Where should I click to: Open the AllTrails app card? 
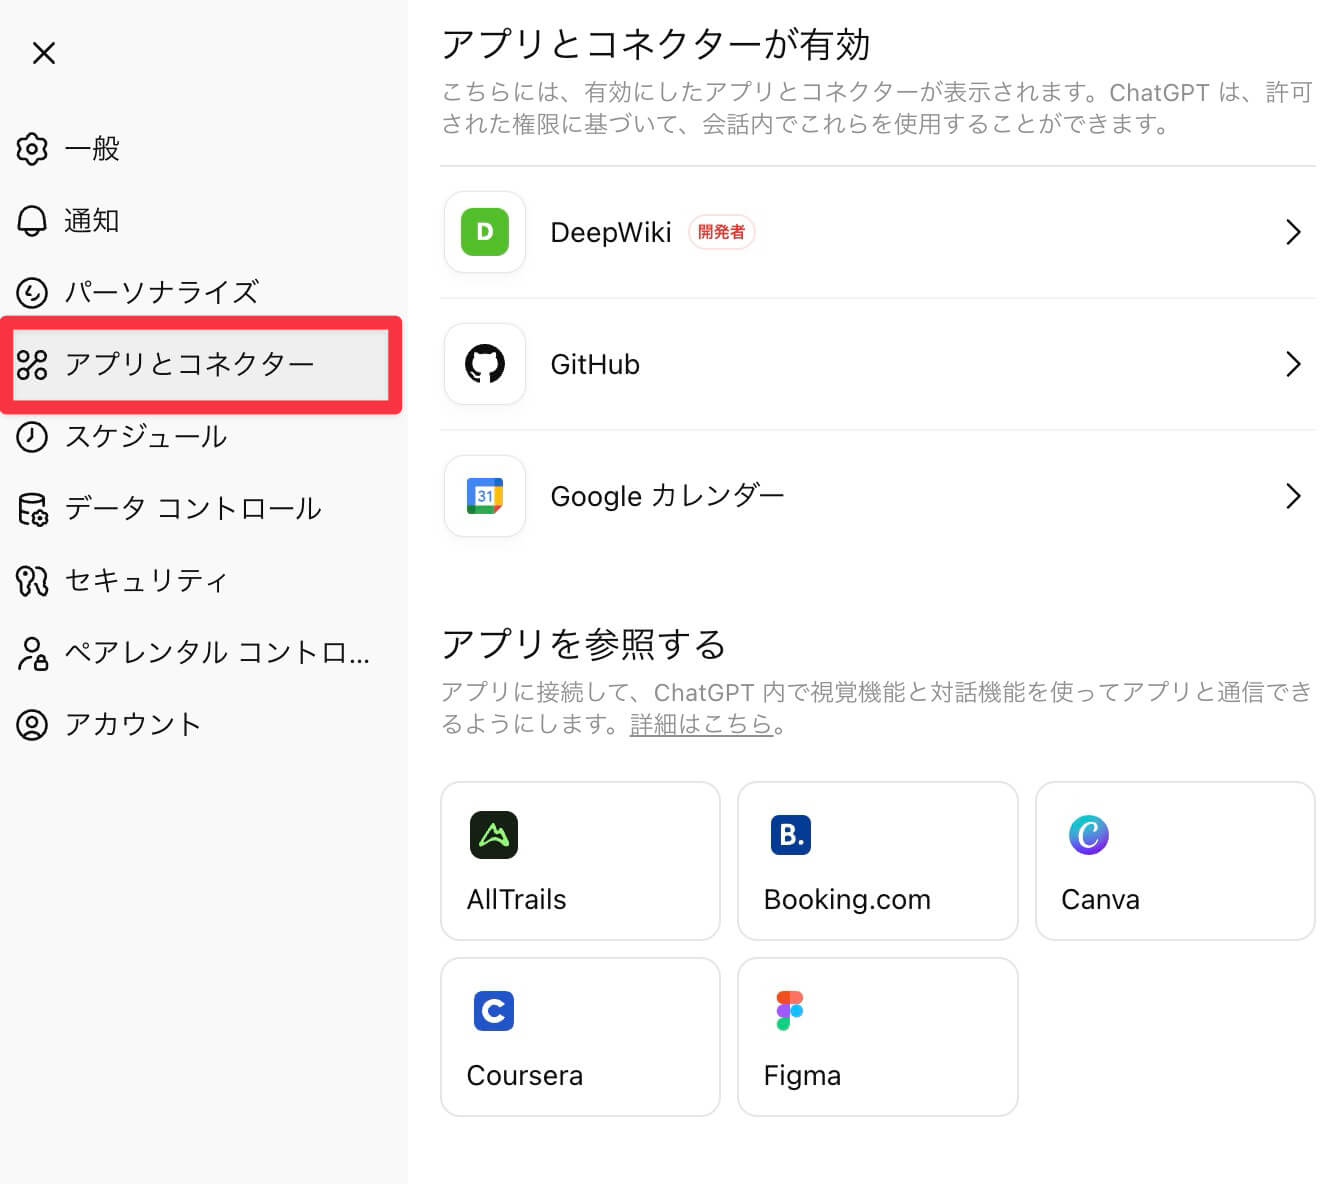point(580,861)
